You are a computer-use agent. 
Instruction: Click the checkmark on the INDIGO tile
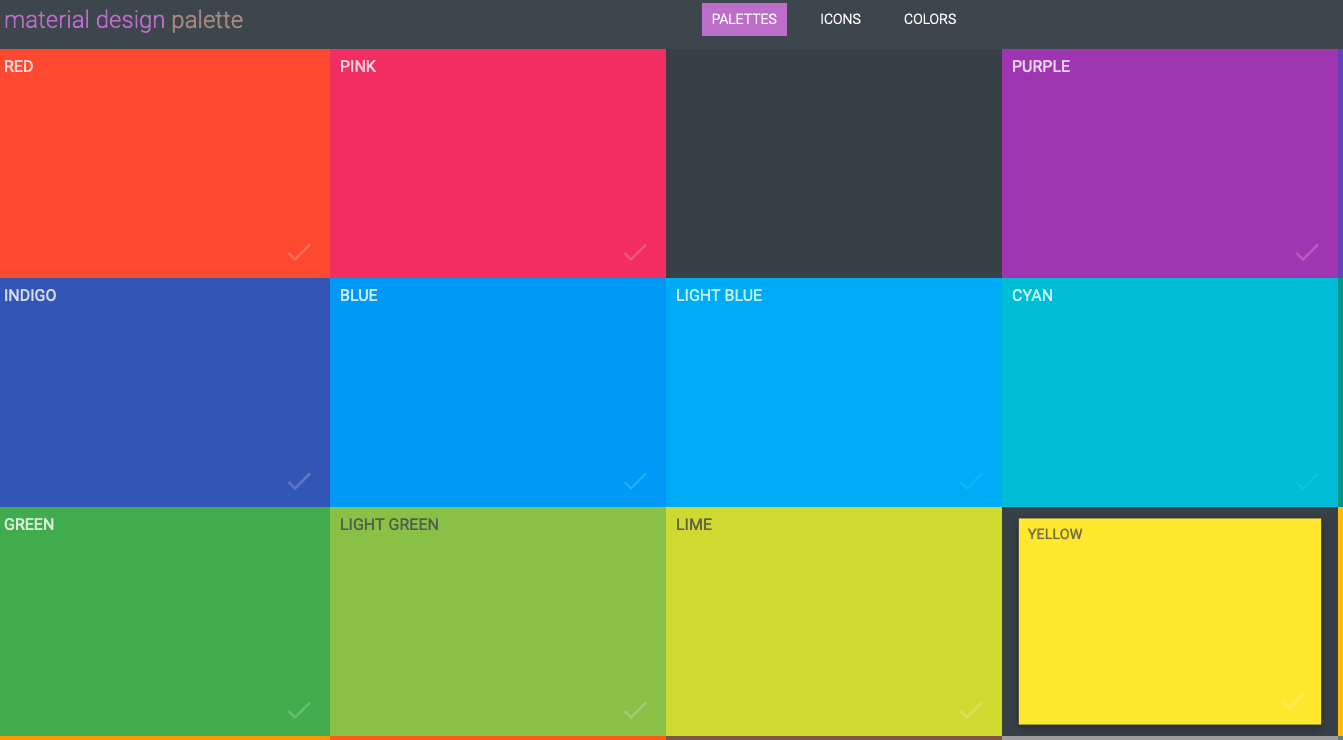pos(299,482)
